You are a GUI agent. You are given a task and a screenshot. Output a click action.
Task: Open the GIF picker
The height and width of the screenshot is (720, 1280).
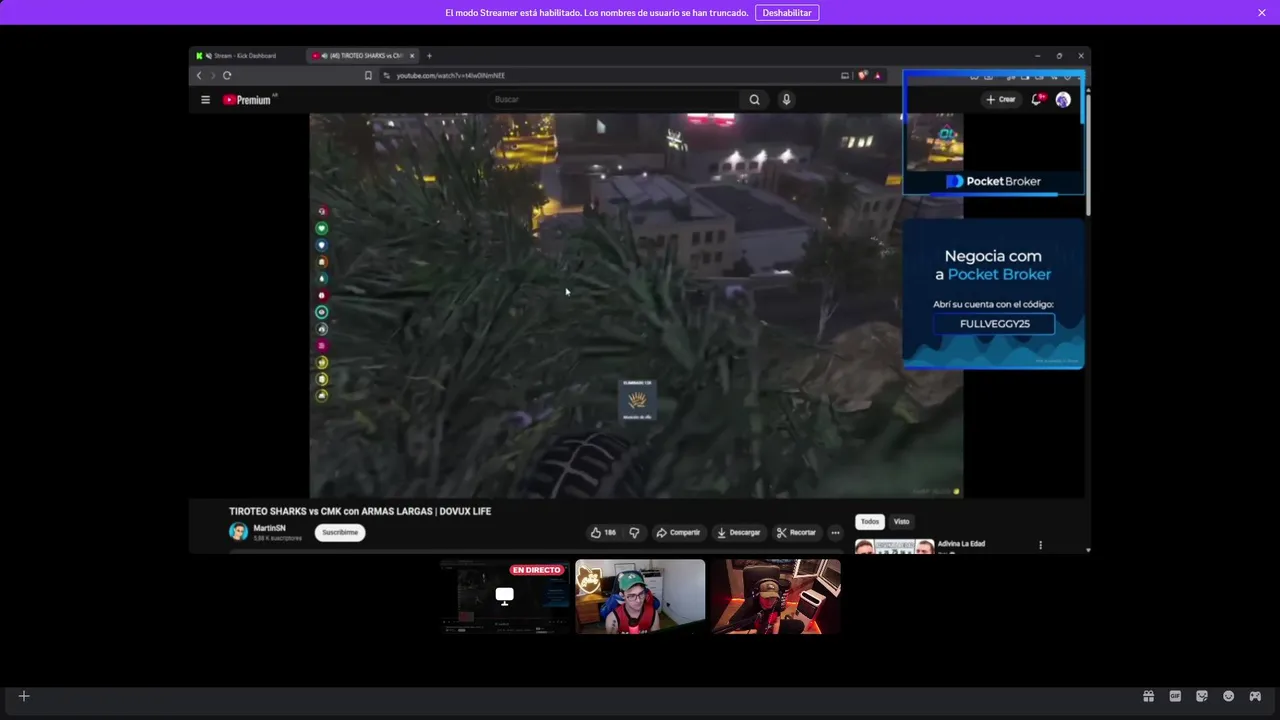(1175, 696)
